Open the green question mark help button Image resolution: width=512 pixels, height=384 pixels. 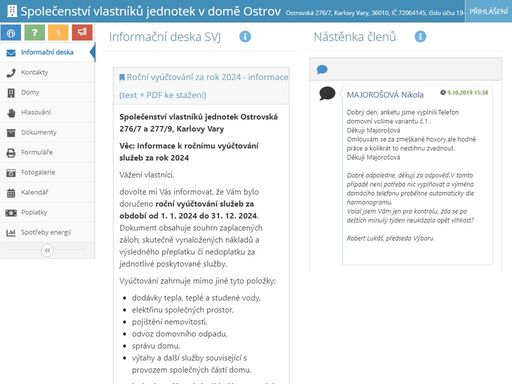(35, 33)
